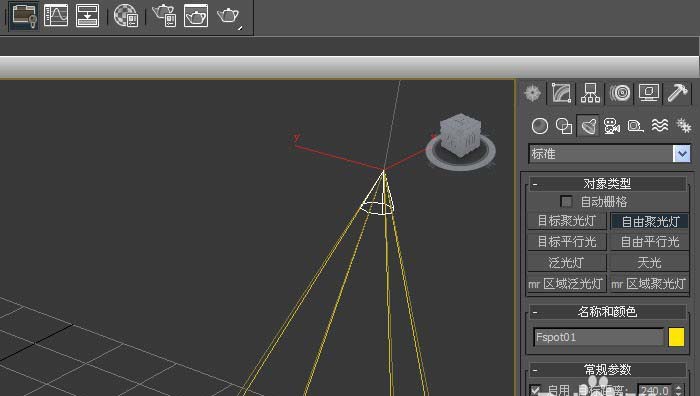The height and width of the screenshot is (396, 700).
Task: Open the Material Editor
Action: point(126,16)
